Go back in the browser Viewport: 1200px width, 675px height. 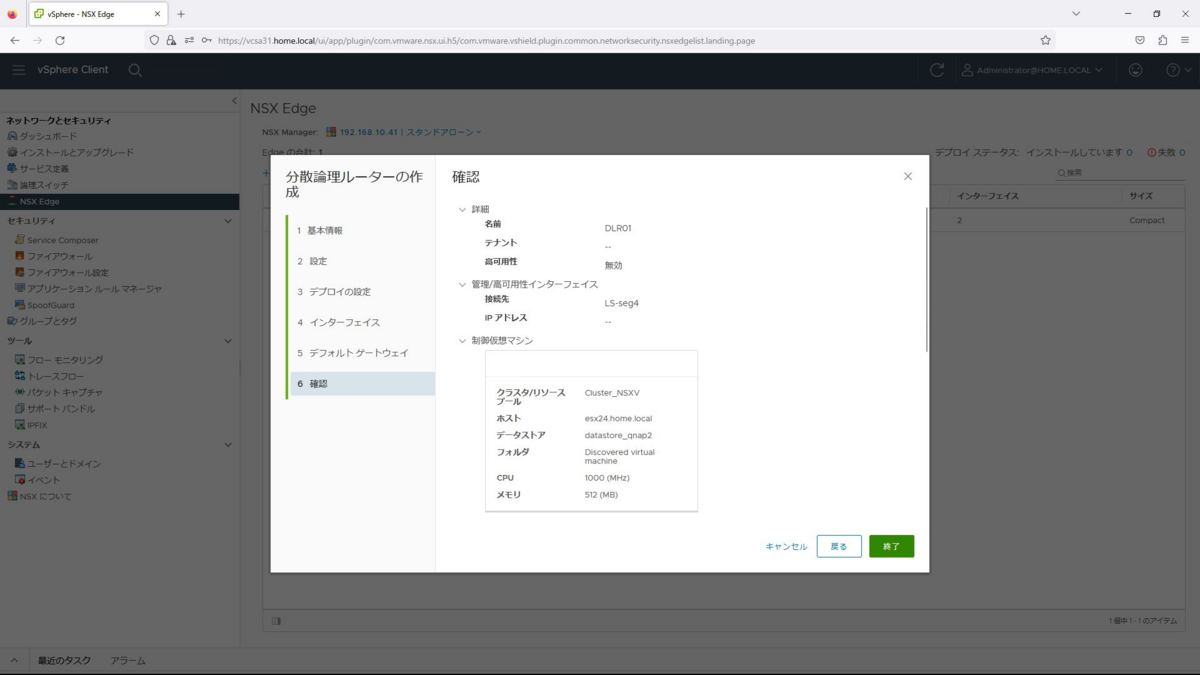pyautogui.click(x=15, y=40)
